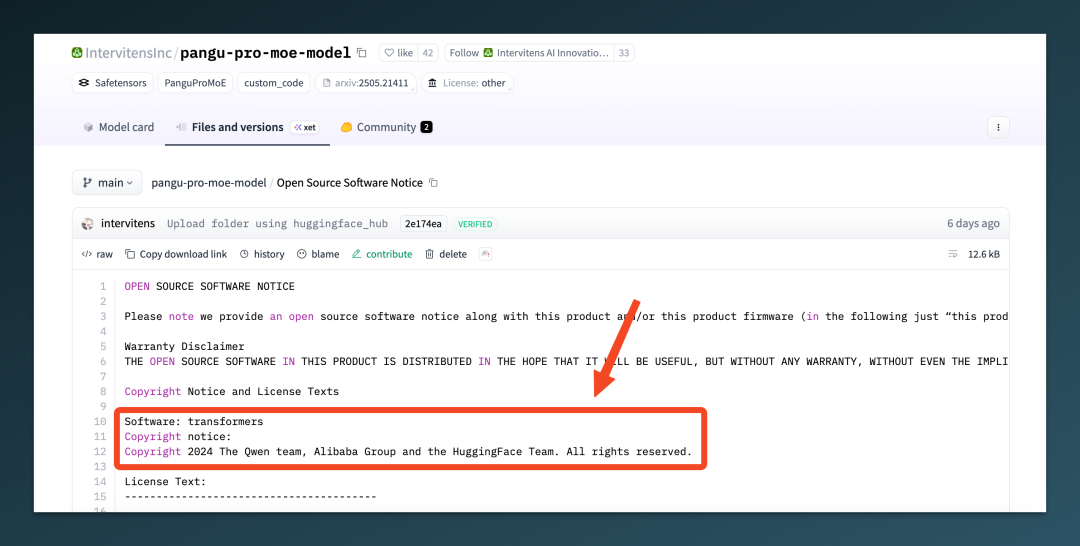Click the Copyright 2024 The Qwen team line
The height and width of the screenshot is (546, 1080).
coord(408,452)
